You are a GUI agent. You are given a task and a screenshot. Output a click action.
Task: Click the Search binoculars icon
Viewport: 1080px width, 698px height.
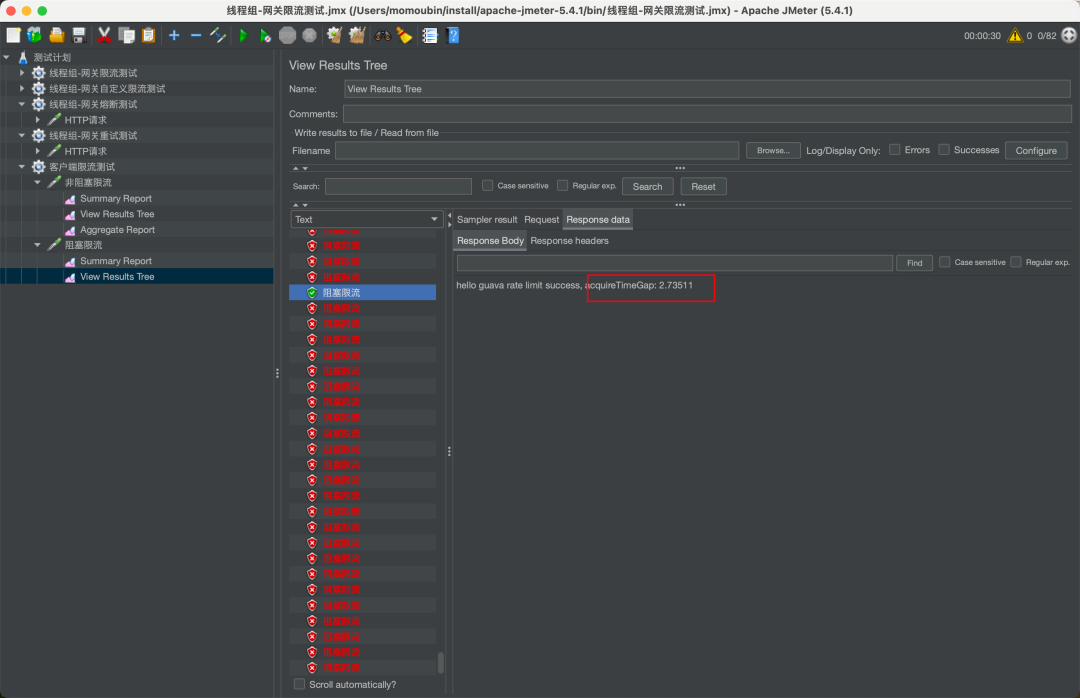[383, 35]
